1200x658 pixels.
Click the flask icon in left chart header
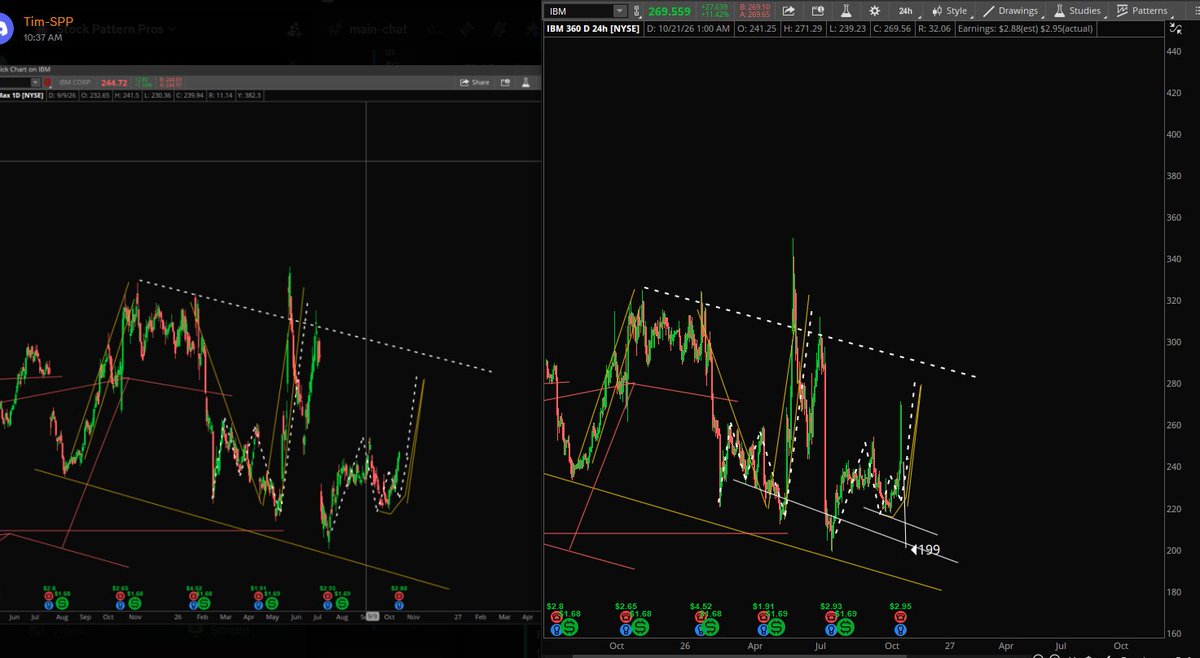coord(526,83)
